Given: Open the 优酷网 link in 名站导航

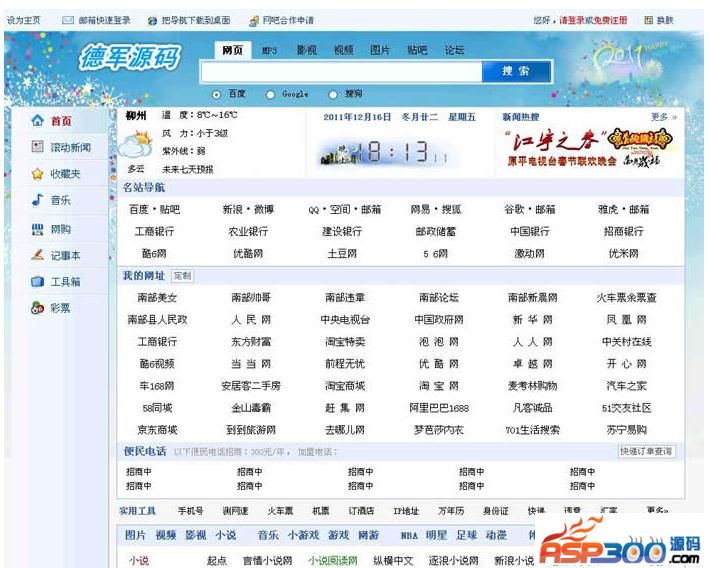Looking at the screenshot, I should [x=248, y=254].
